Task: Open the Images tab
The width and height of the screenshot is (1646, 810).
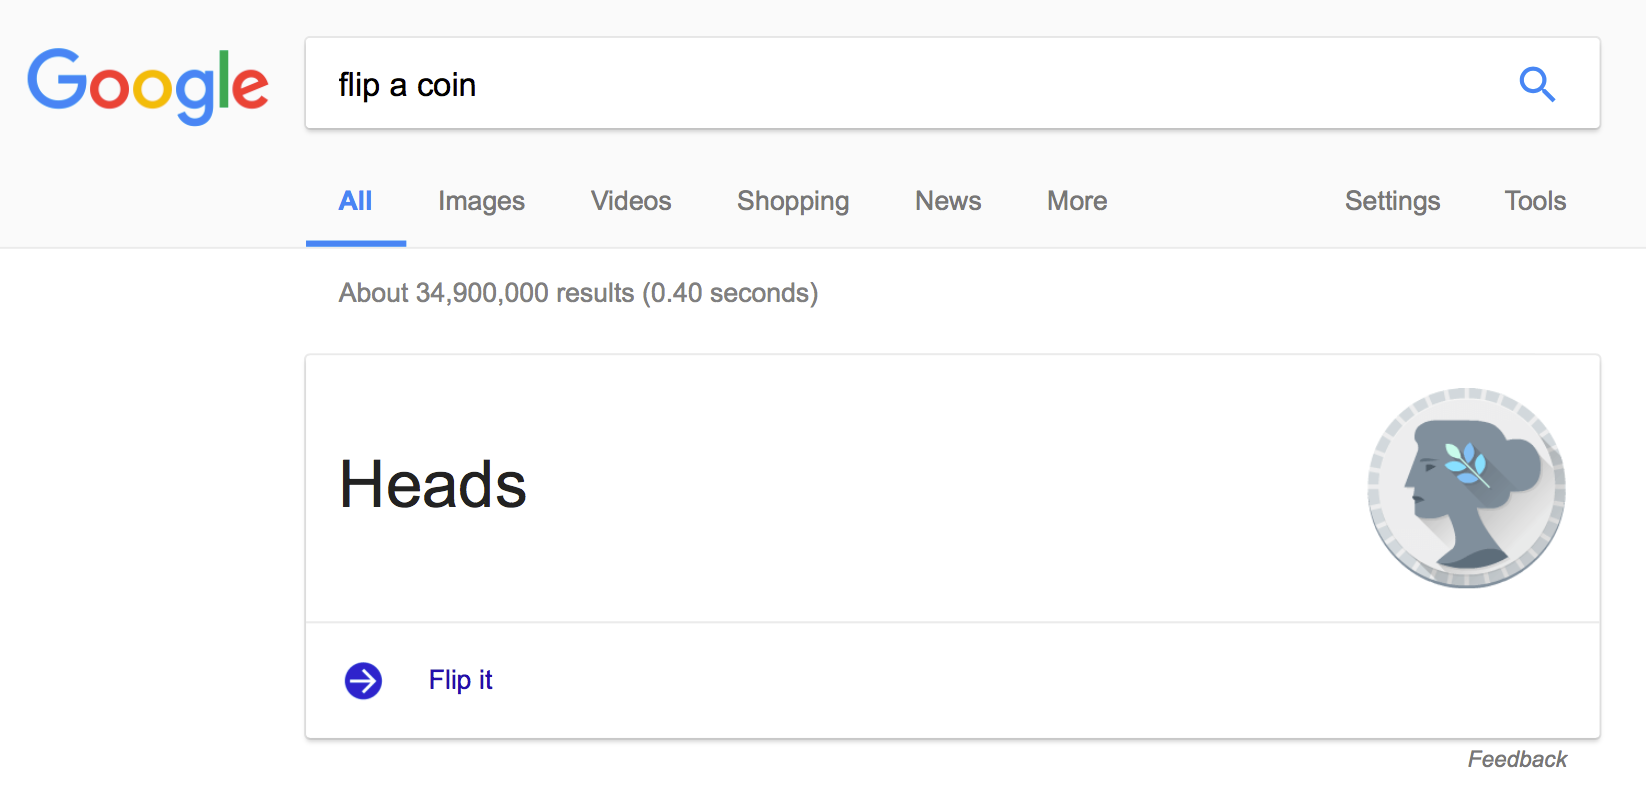Action: pyautogui.click(x=481, y=201)
